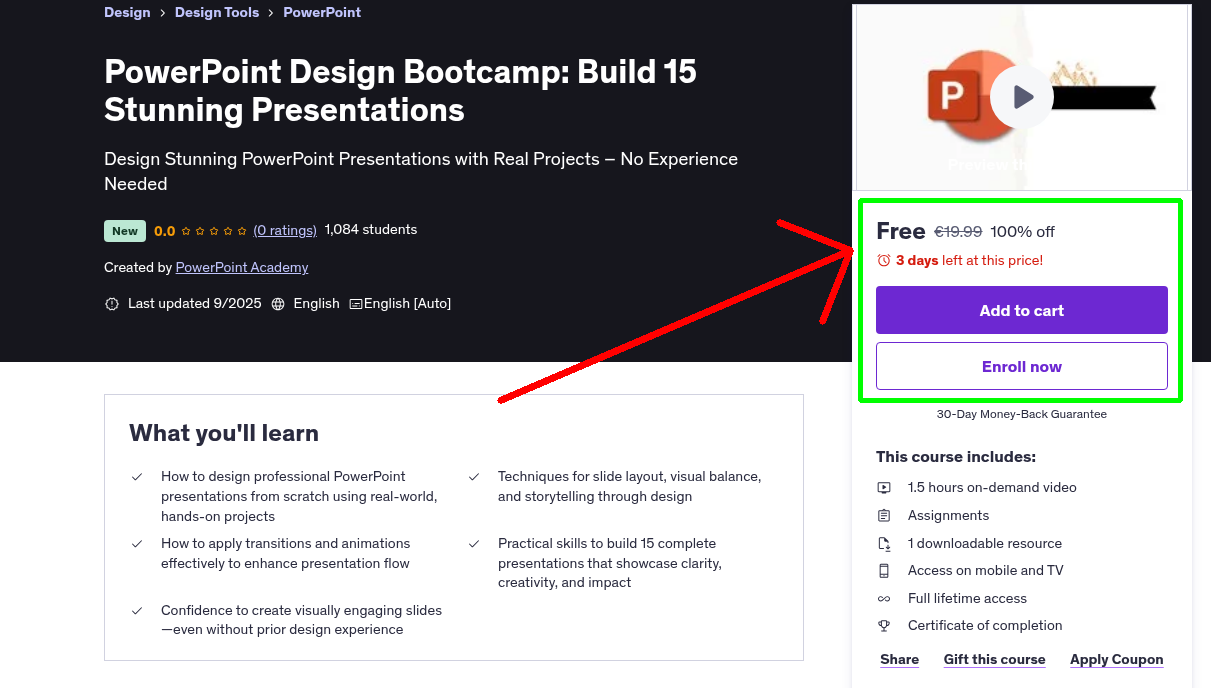
Task: Click the '1,084 students' text
Action: 371,230
